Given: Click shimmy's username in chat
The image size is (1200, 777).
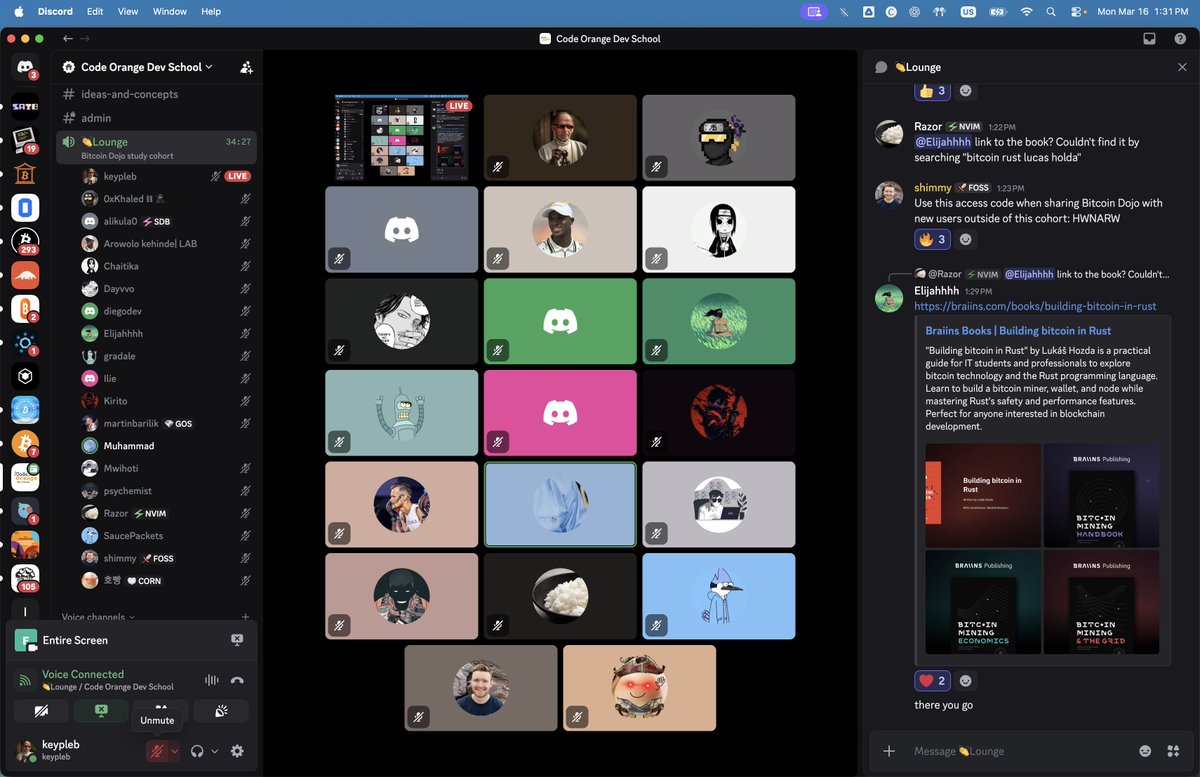Looking at the screenshot, I should (x=933, y=188).
